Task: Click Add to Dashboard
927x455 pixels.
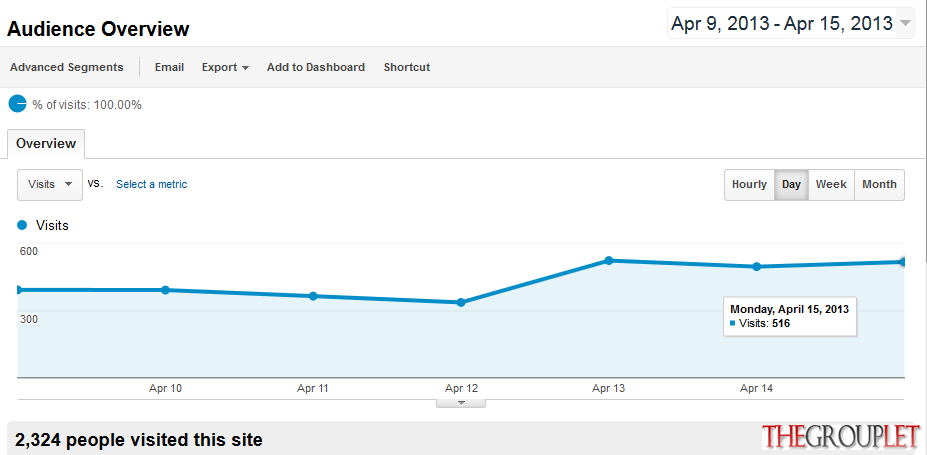Action: coord(316,67)
